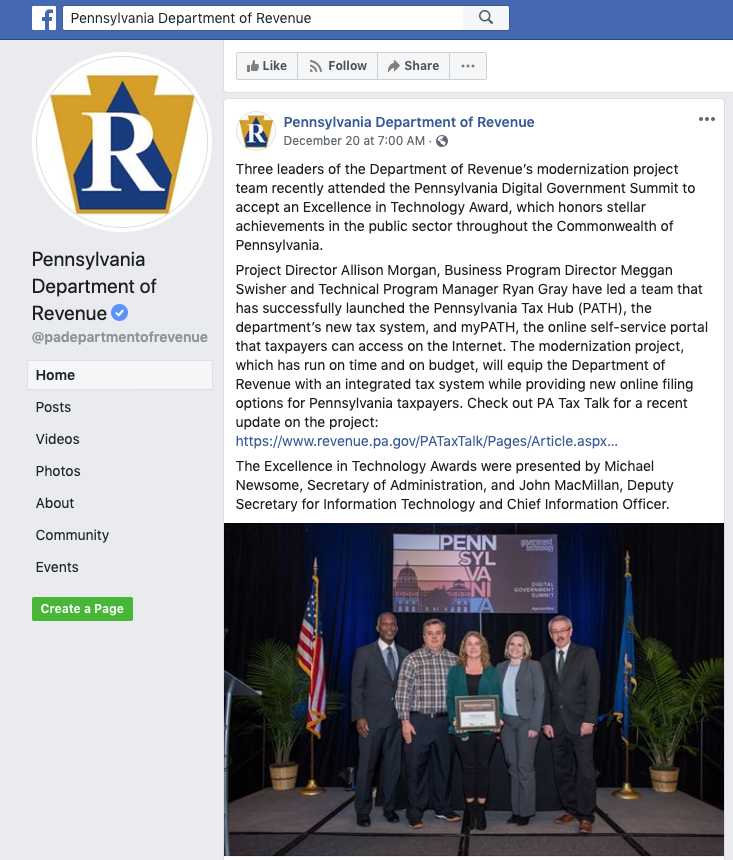
Task: Follow the Department of Revenue page
Action: click(338, 66)
